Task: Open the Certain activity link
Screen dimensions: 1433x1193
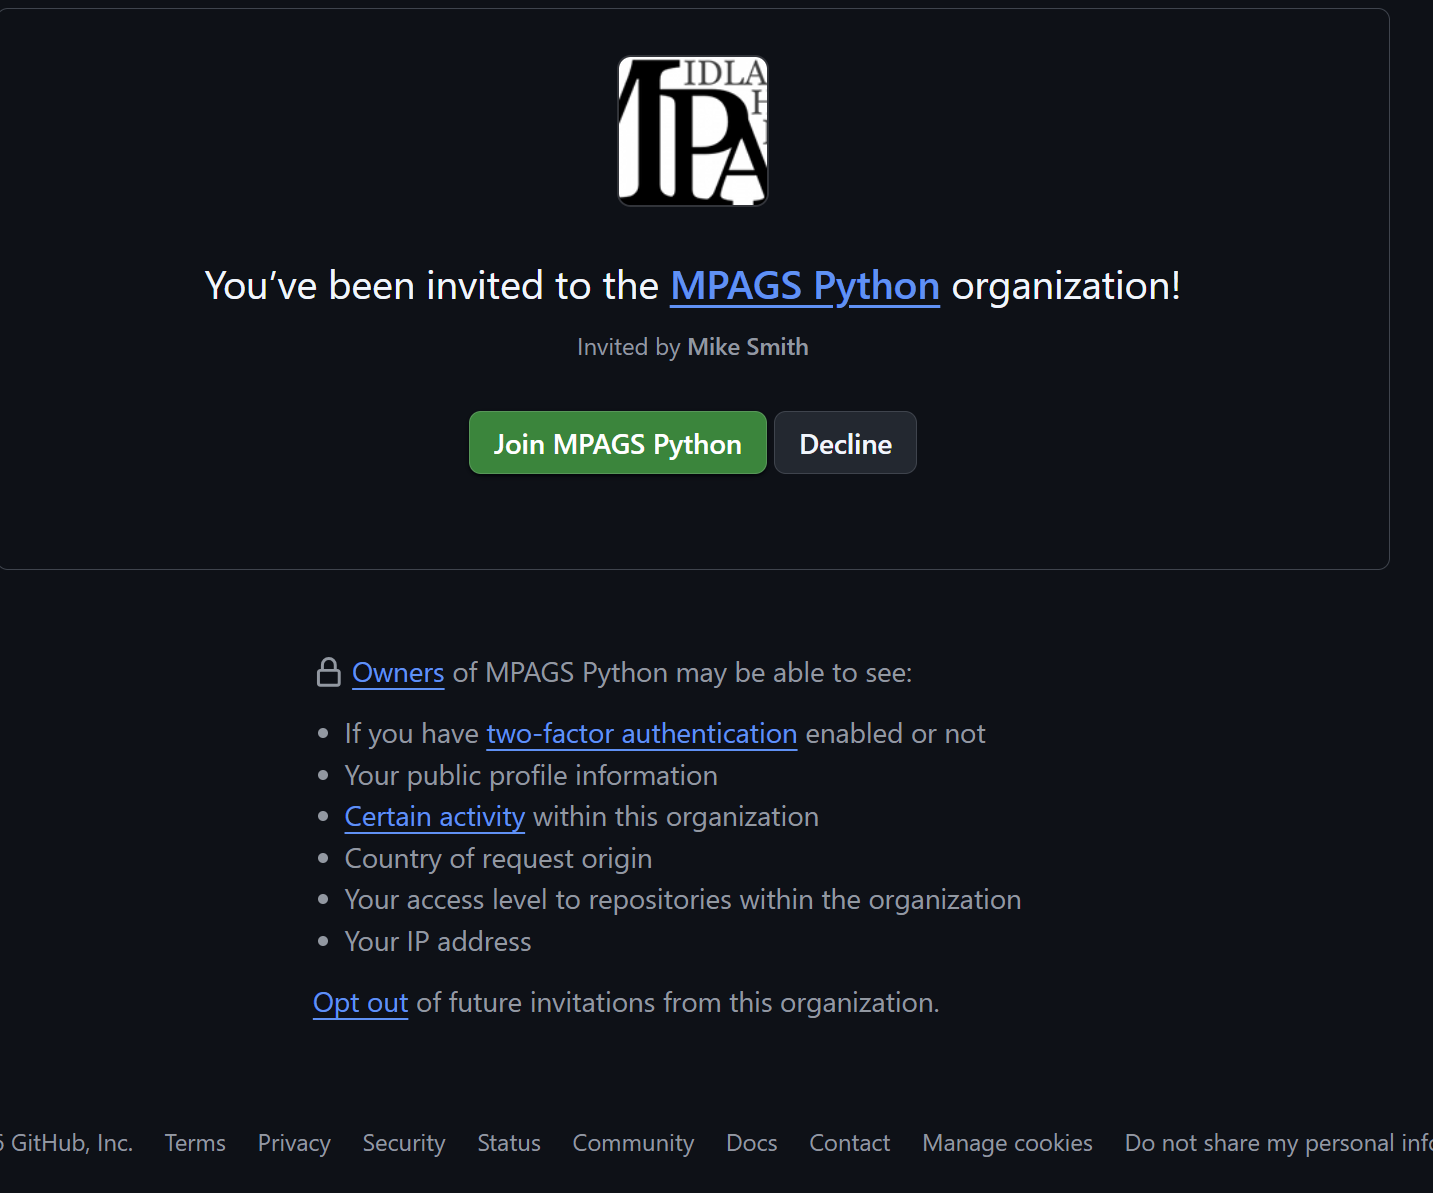Action: [x=435, y=817]
